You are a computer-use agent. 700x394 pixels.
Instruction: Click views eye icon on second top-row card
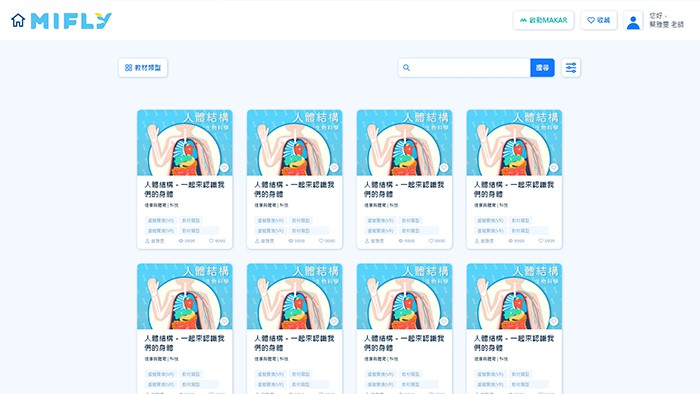[291, 241]
